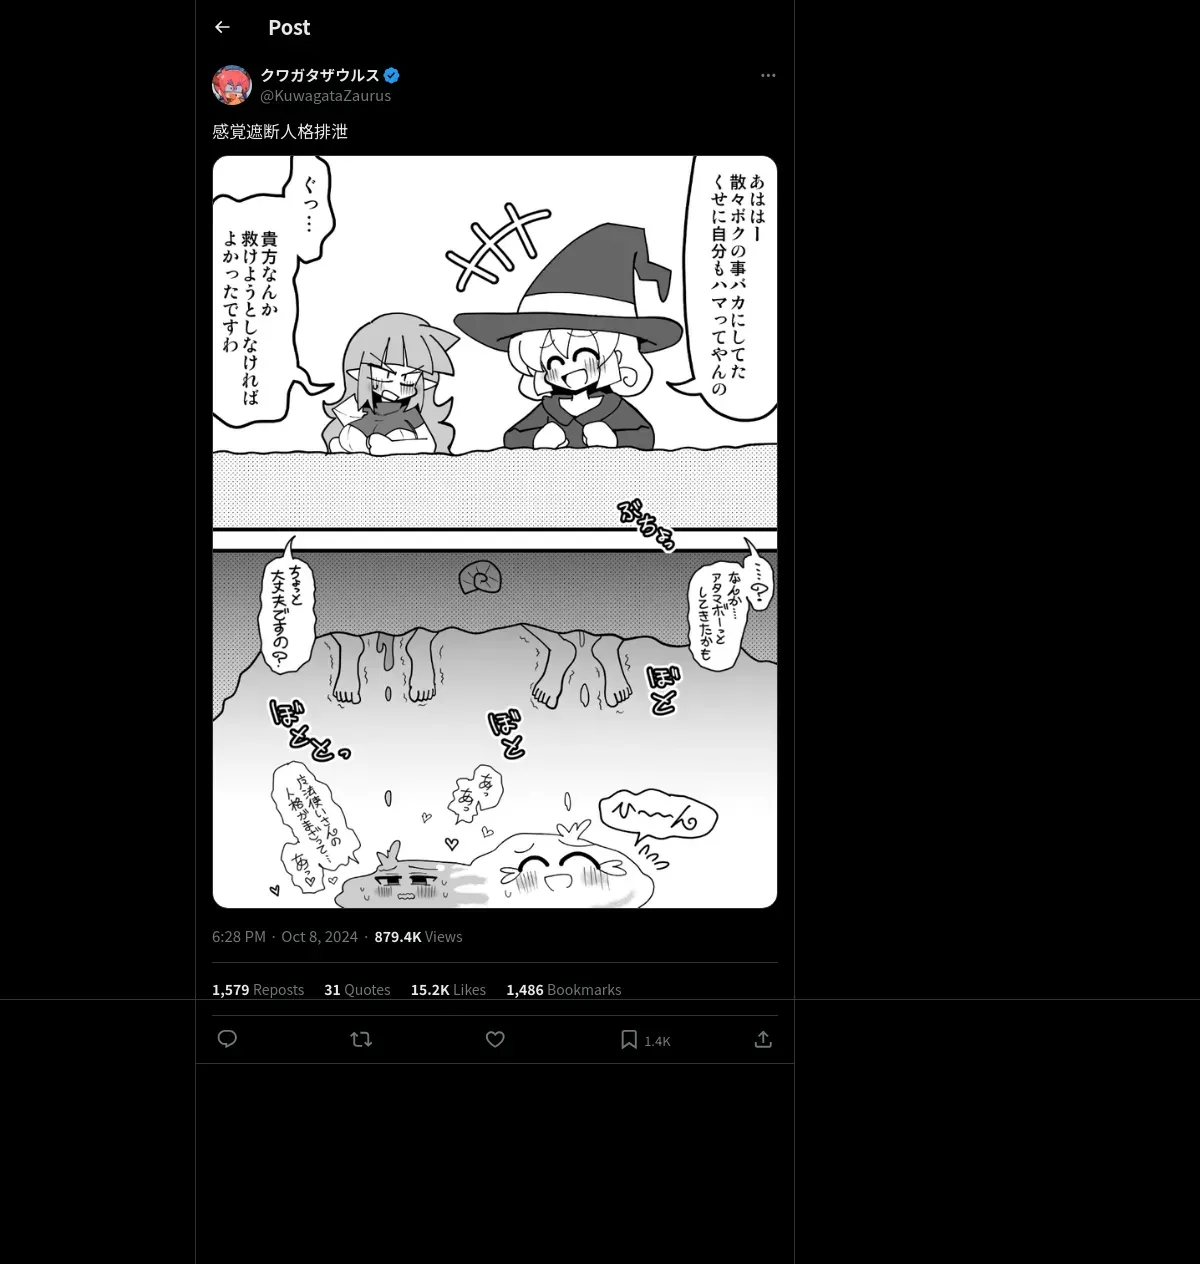Click the Post header title
Viewport: 1200px width, 1264px height.
pyautogui.click(x=289, y=27)
